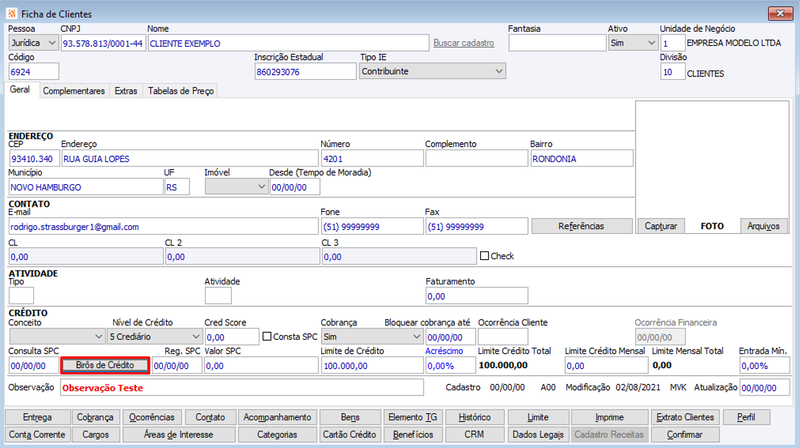
Task: Follow the Buscar cadastro link
Action: tap(464, 43)
